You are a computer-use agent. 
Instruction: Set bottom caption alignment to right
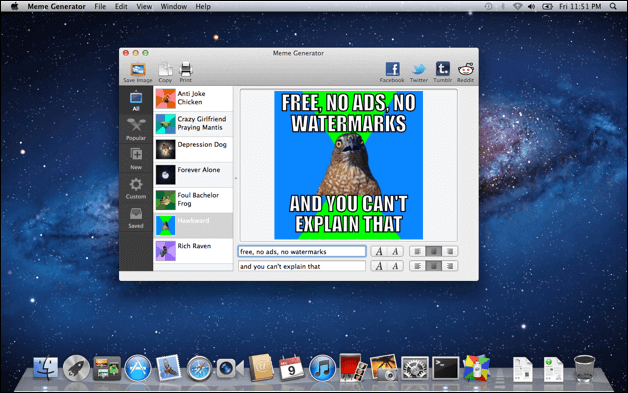pyautogui.click(x=450, y=266)
